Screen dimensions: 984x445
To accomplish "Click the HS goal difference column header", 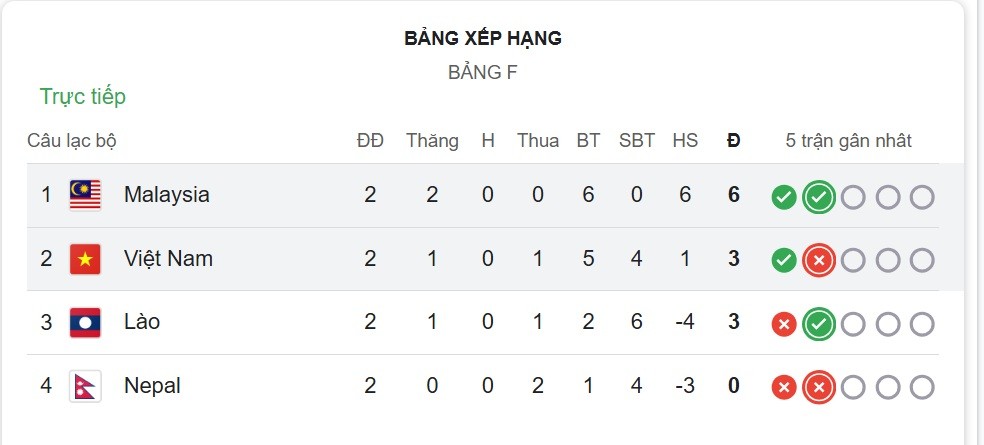I will click(x=685, y=141).
